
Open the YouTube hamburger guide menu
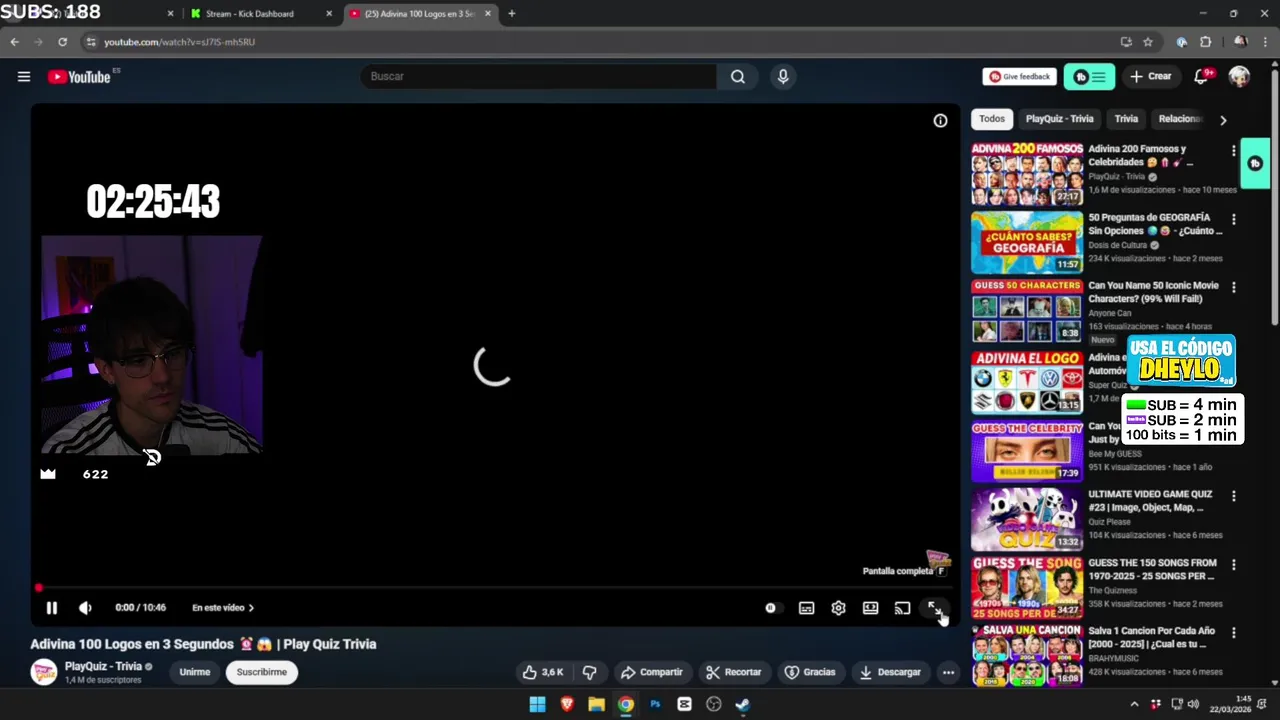click(x=24, y=76)
